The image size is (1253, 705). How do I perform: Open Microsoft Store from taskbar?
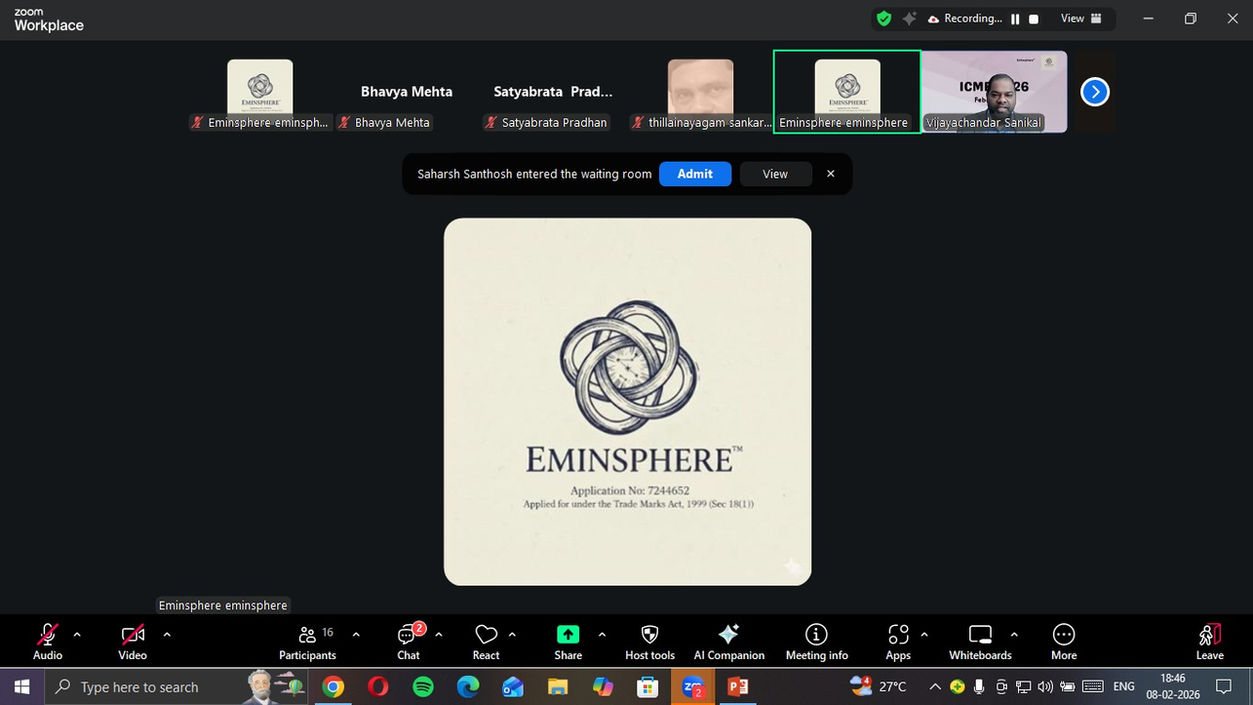point(648,687)
